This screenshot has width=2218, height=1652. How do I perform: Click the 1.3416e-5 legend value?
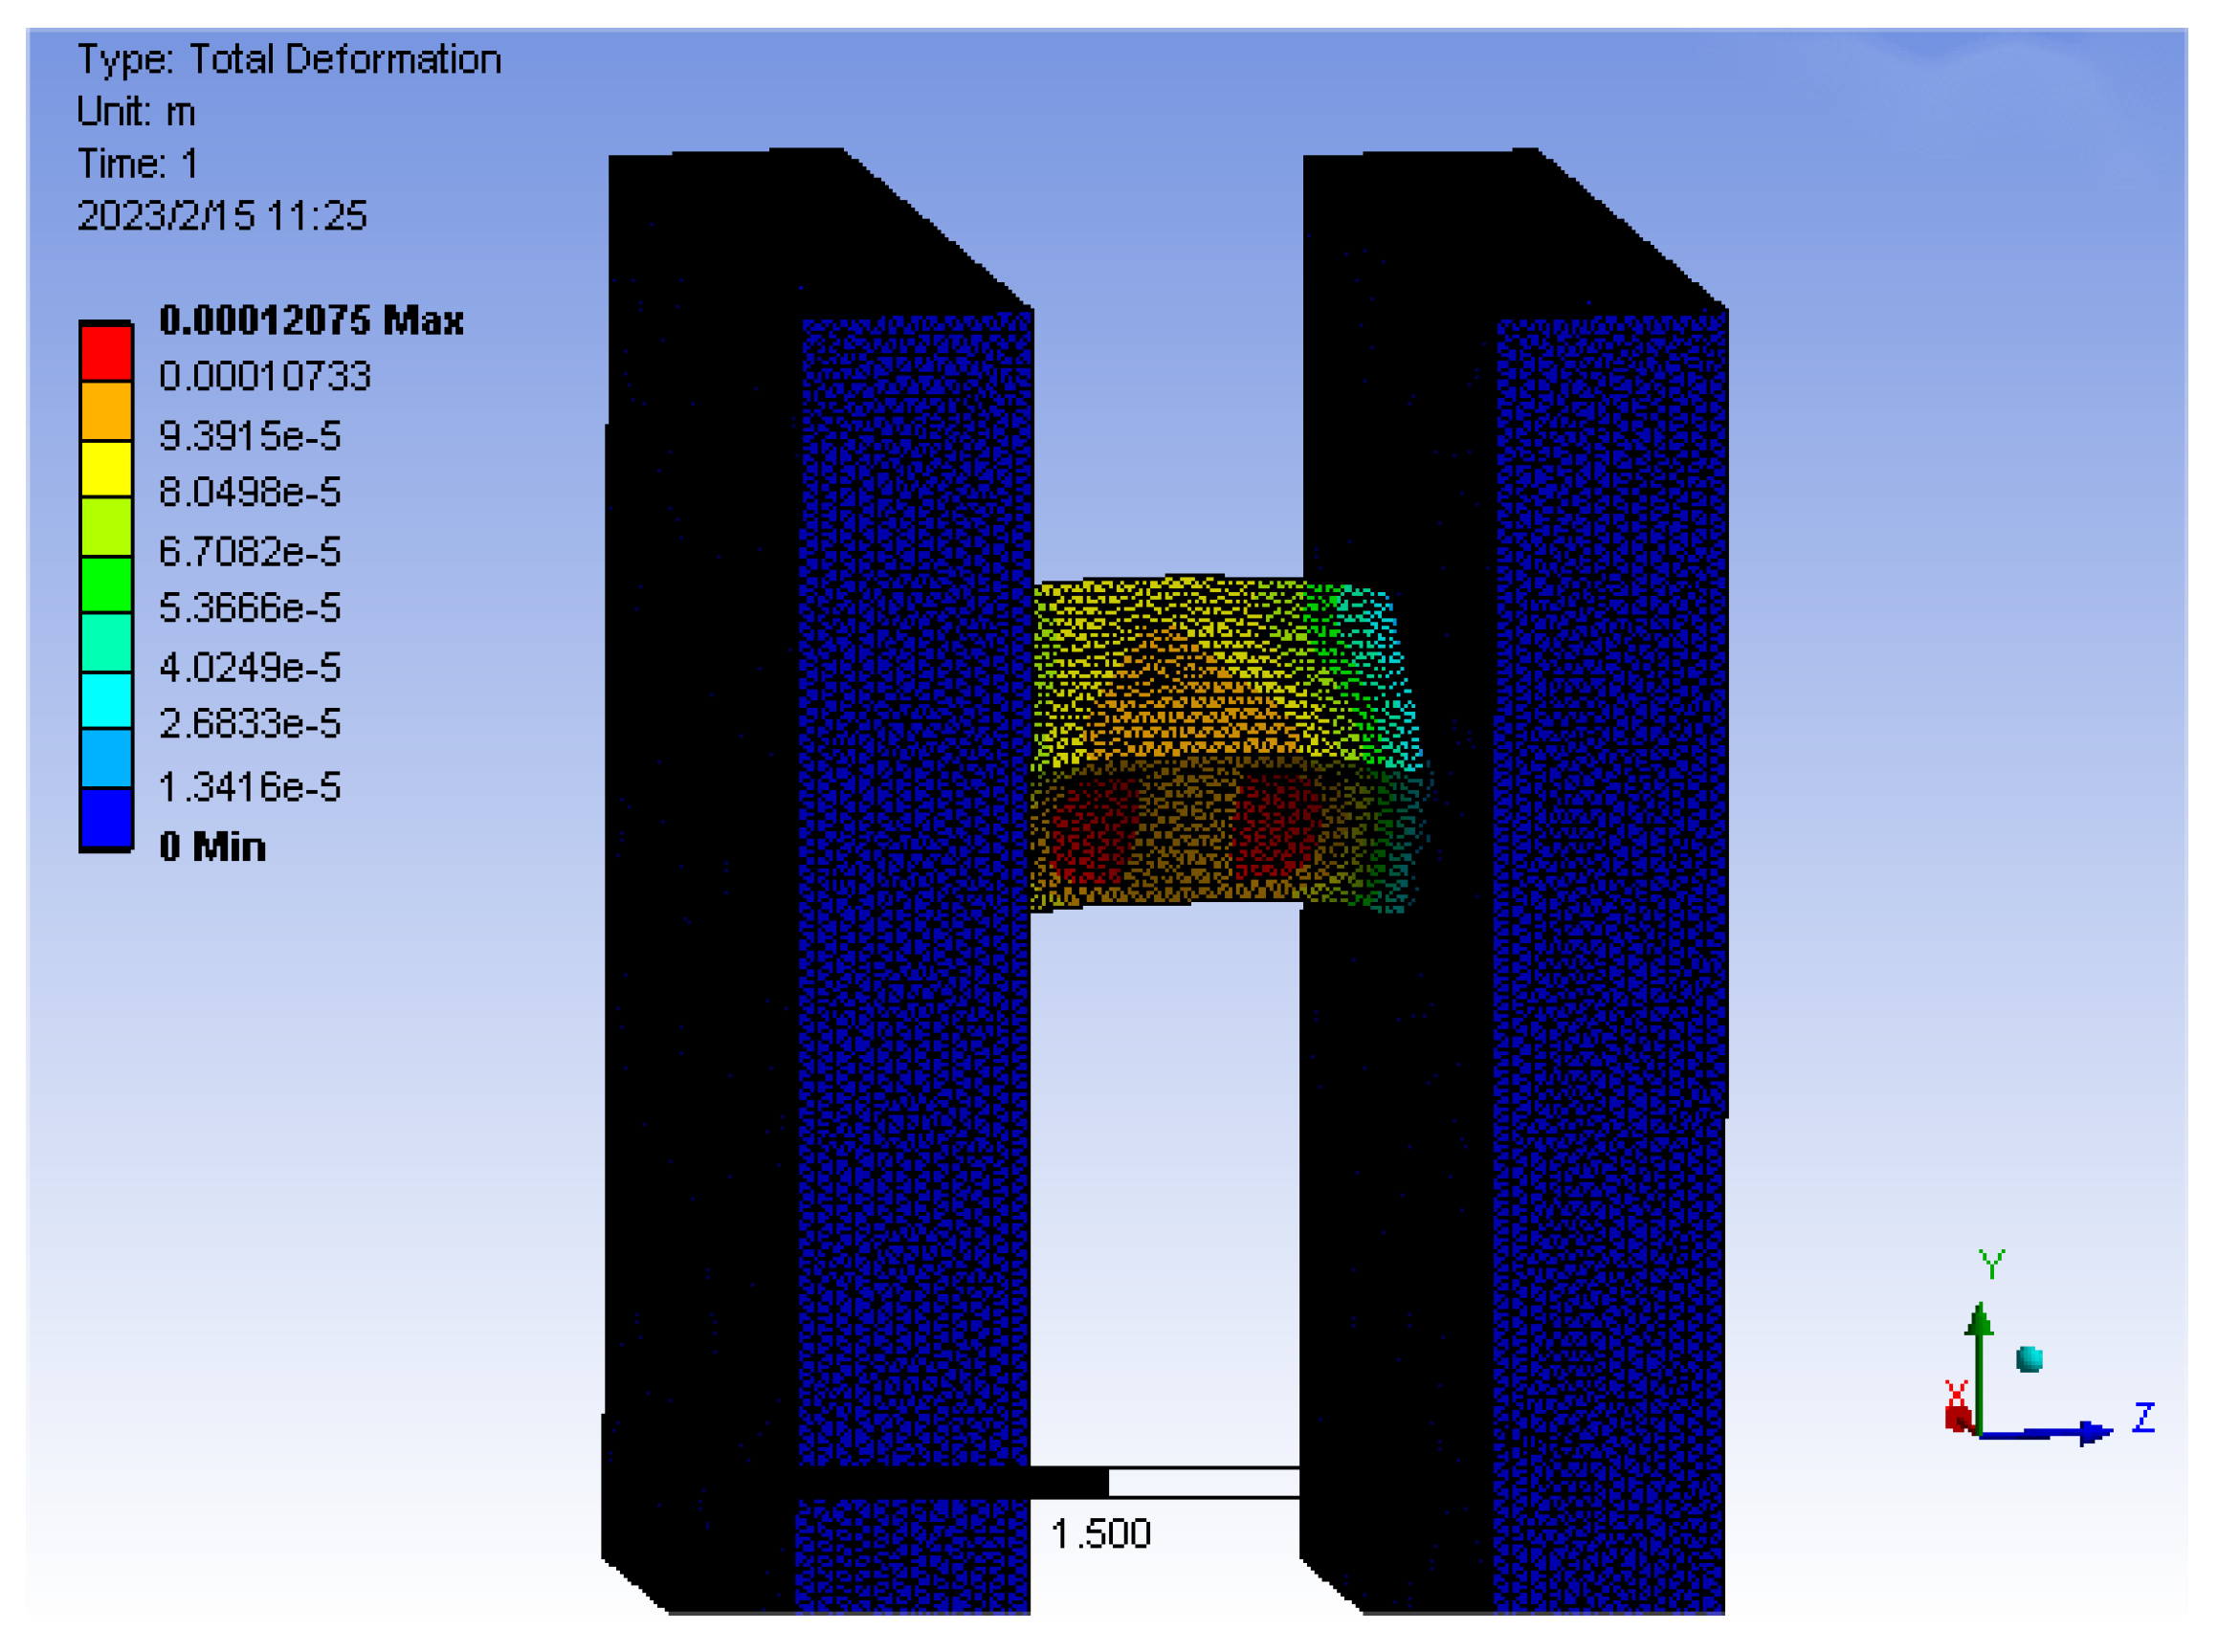(x=250, y=788)
